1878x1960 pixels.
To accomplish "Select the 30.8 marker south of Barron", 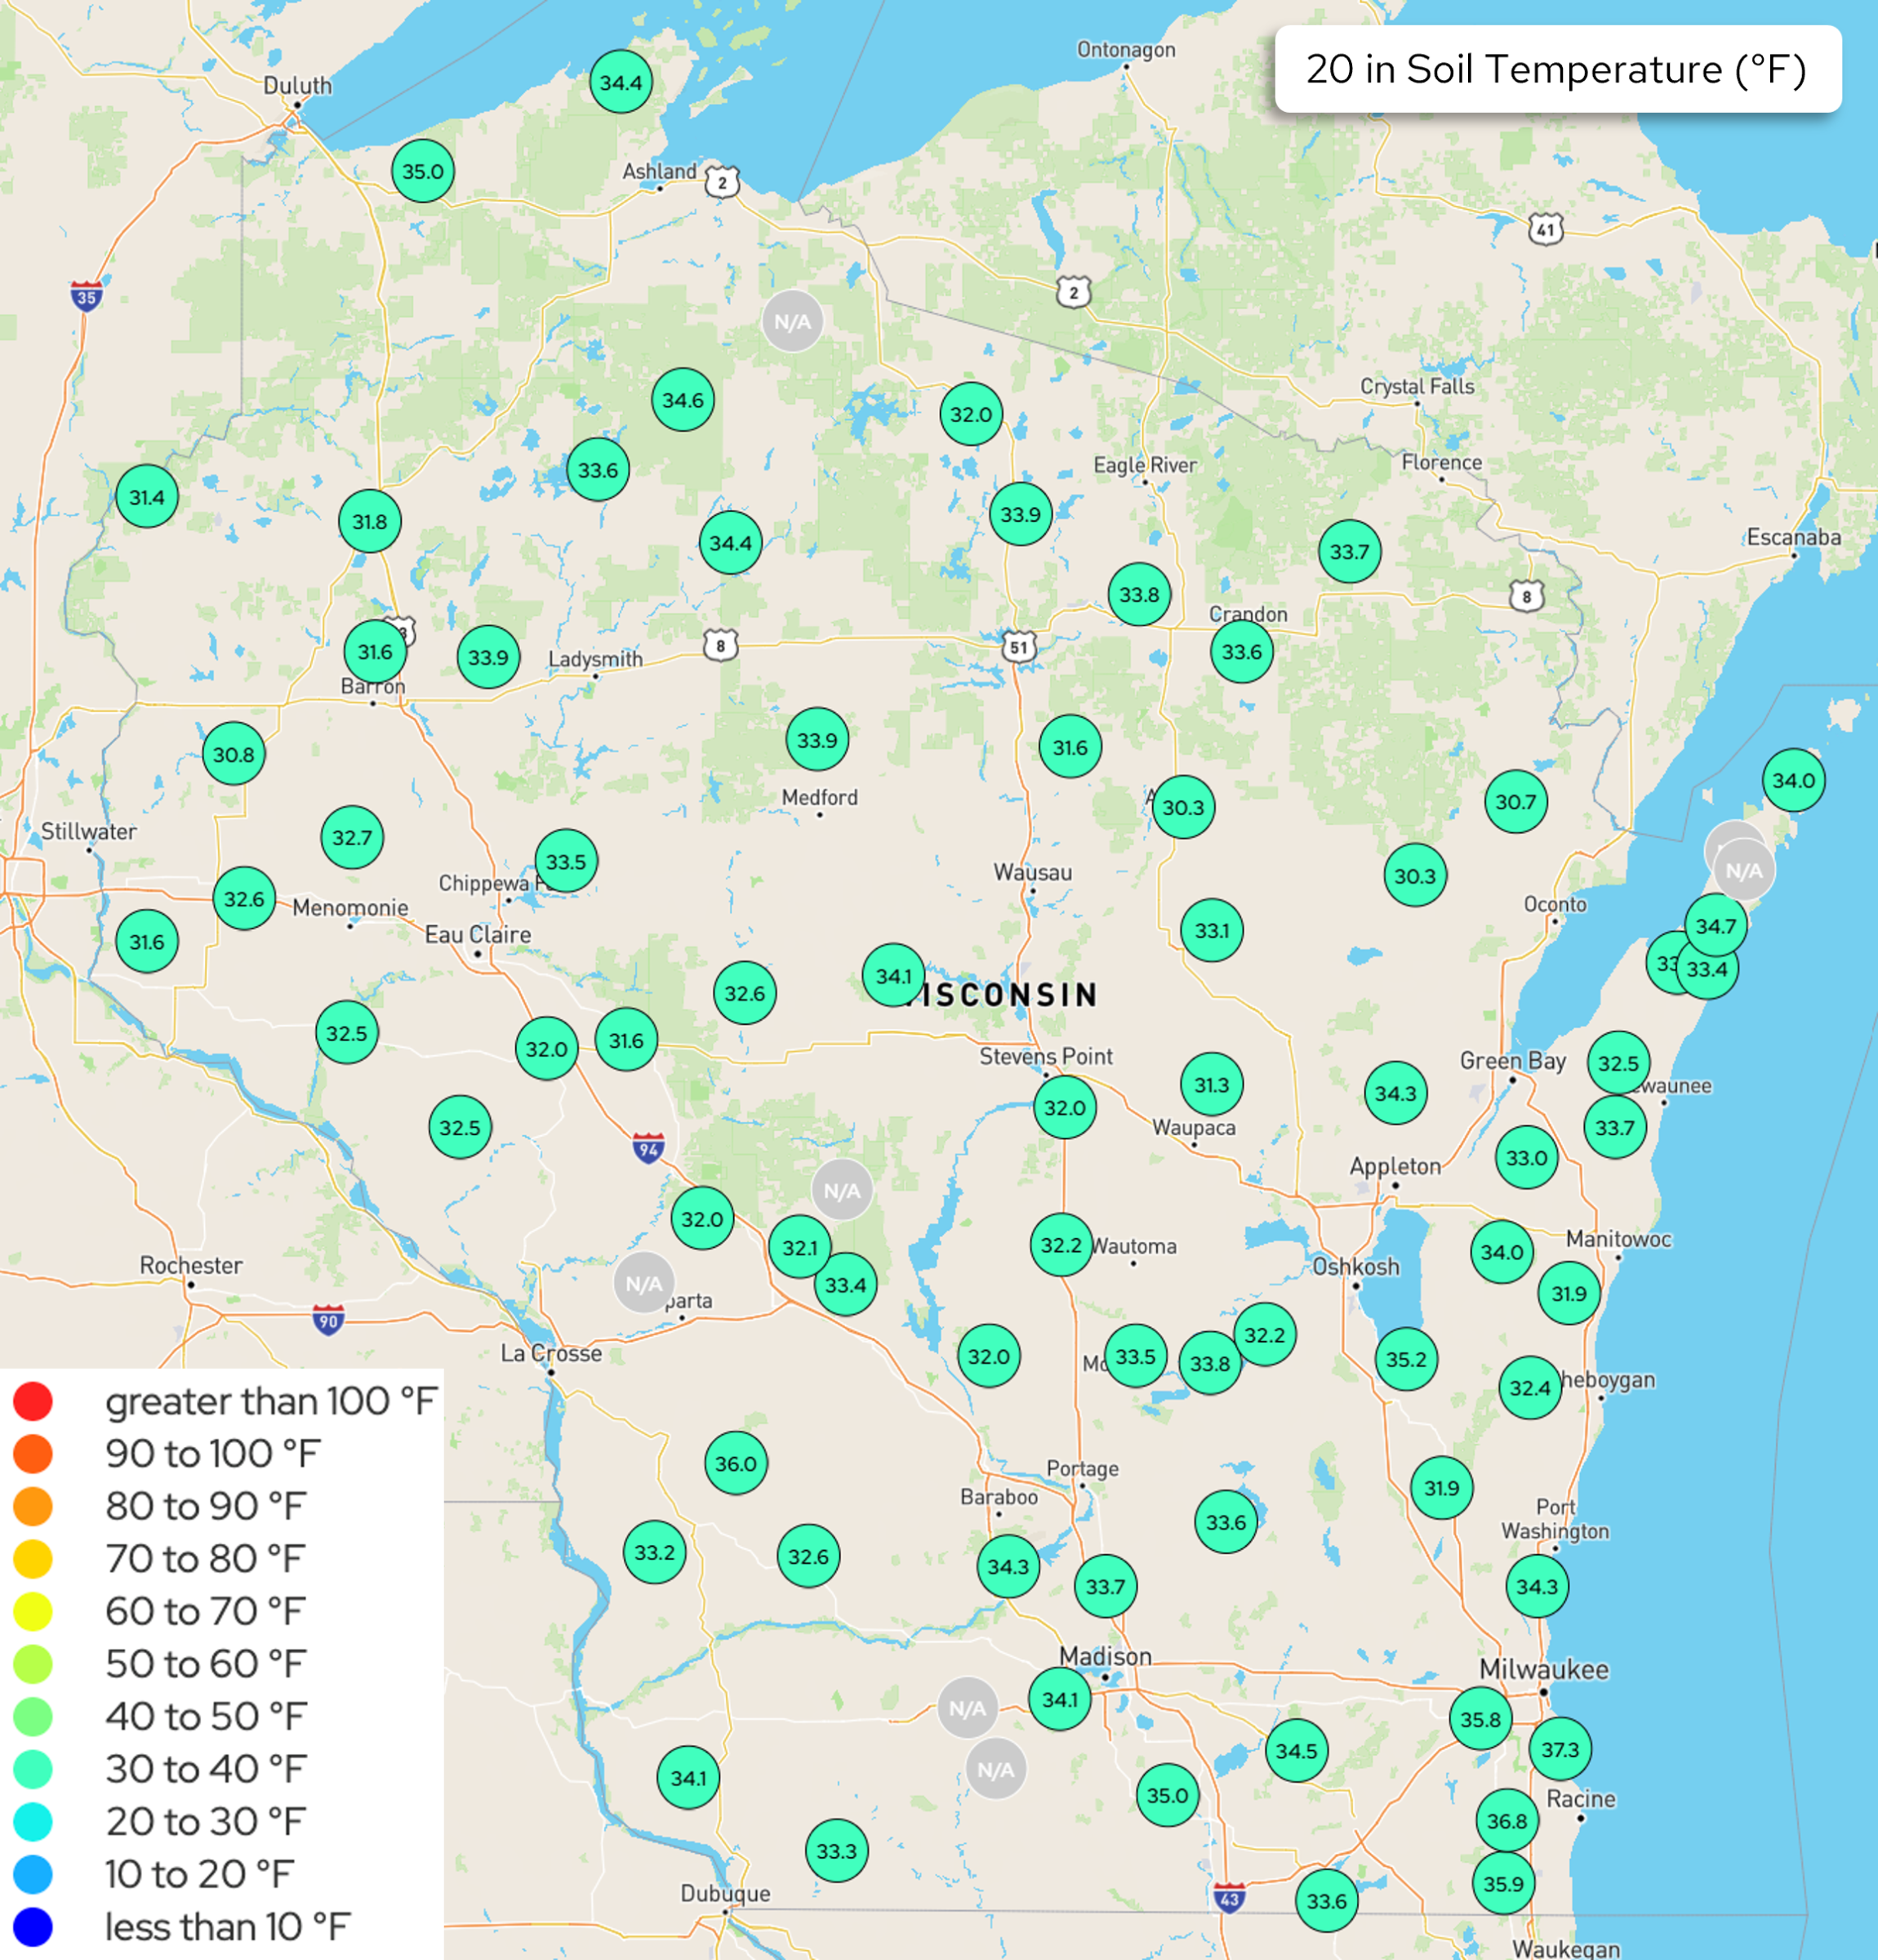I will tap(233, 755).
